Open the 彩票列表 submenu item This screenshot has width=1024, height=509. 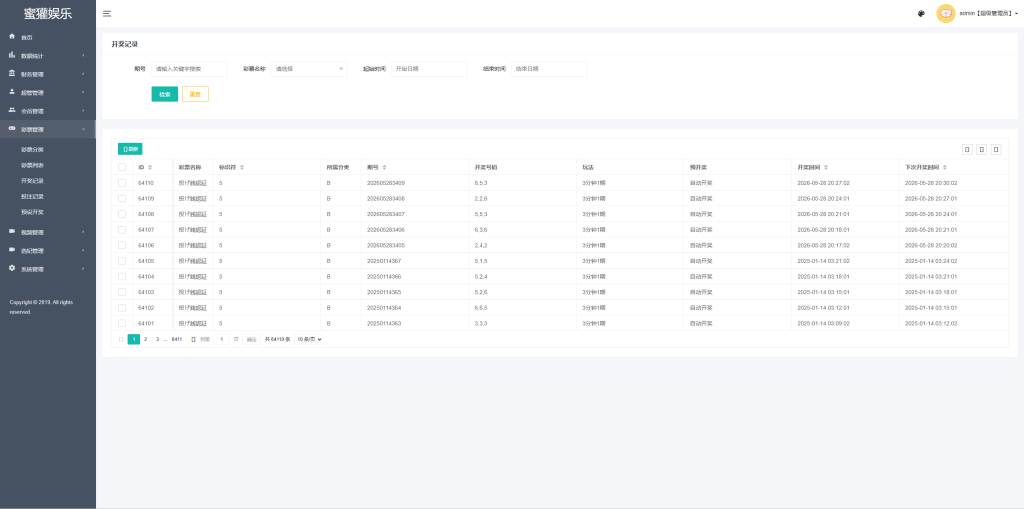[32, 165]
